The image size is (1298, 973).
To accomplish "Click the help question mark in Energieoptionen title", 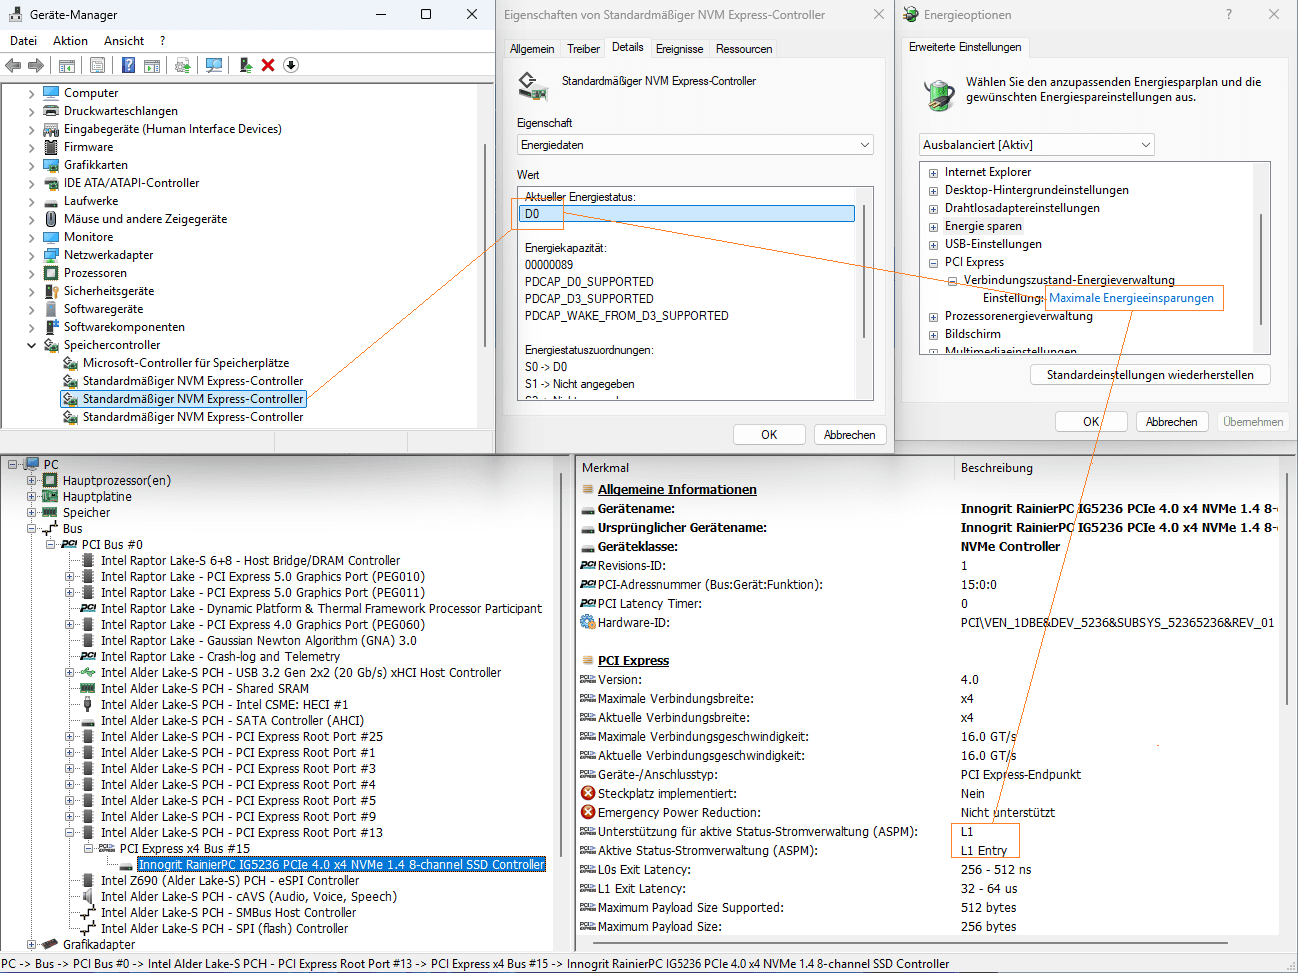I will pyautogui.click(x=1229, y=14).
